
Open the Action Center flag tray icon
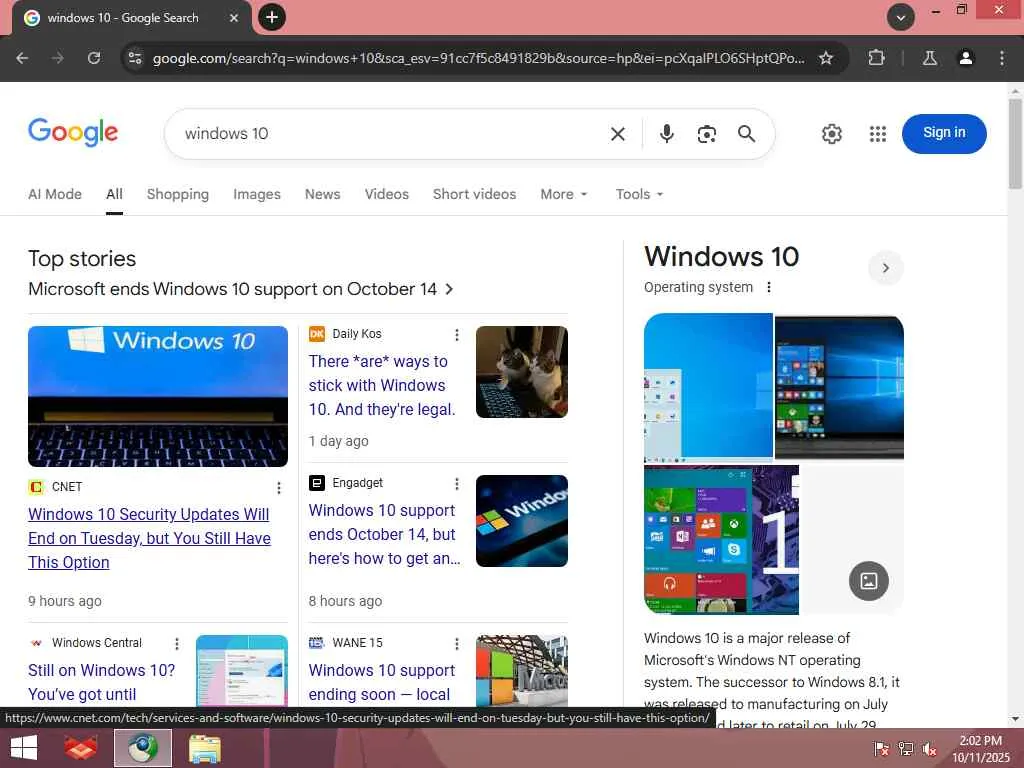click(x=881, y=749)
